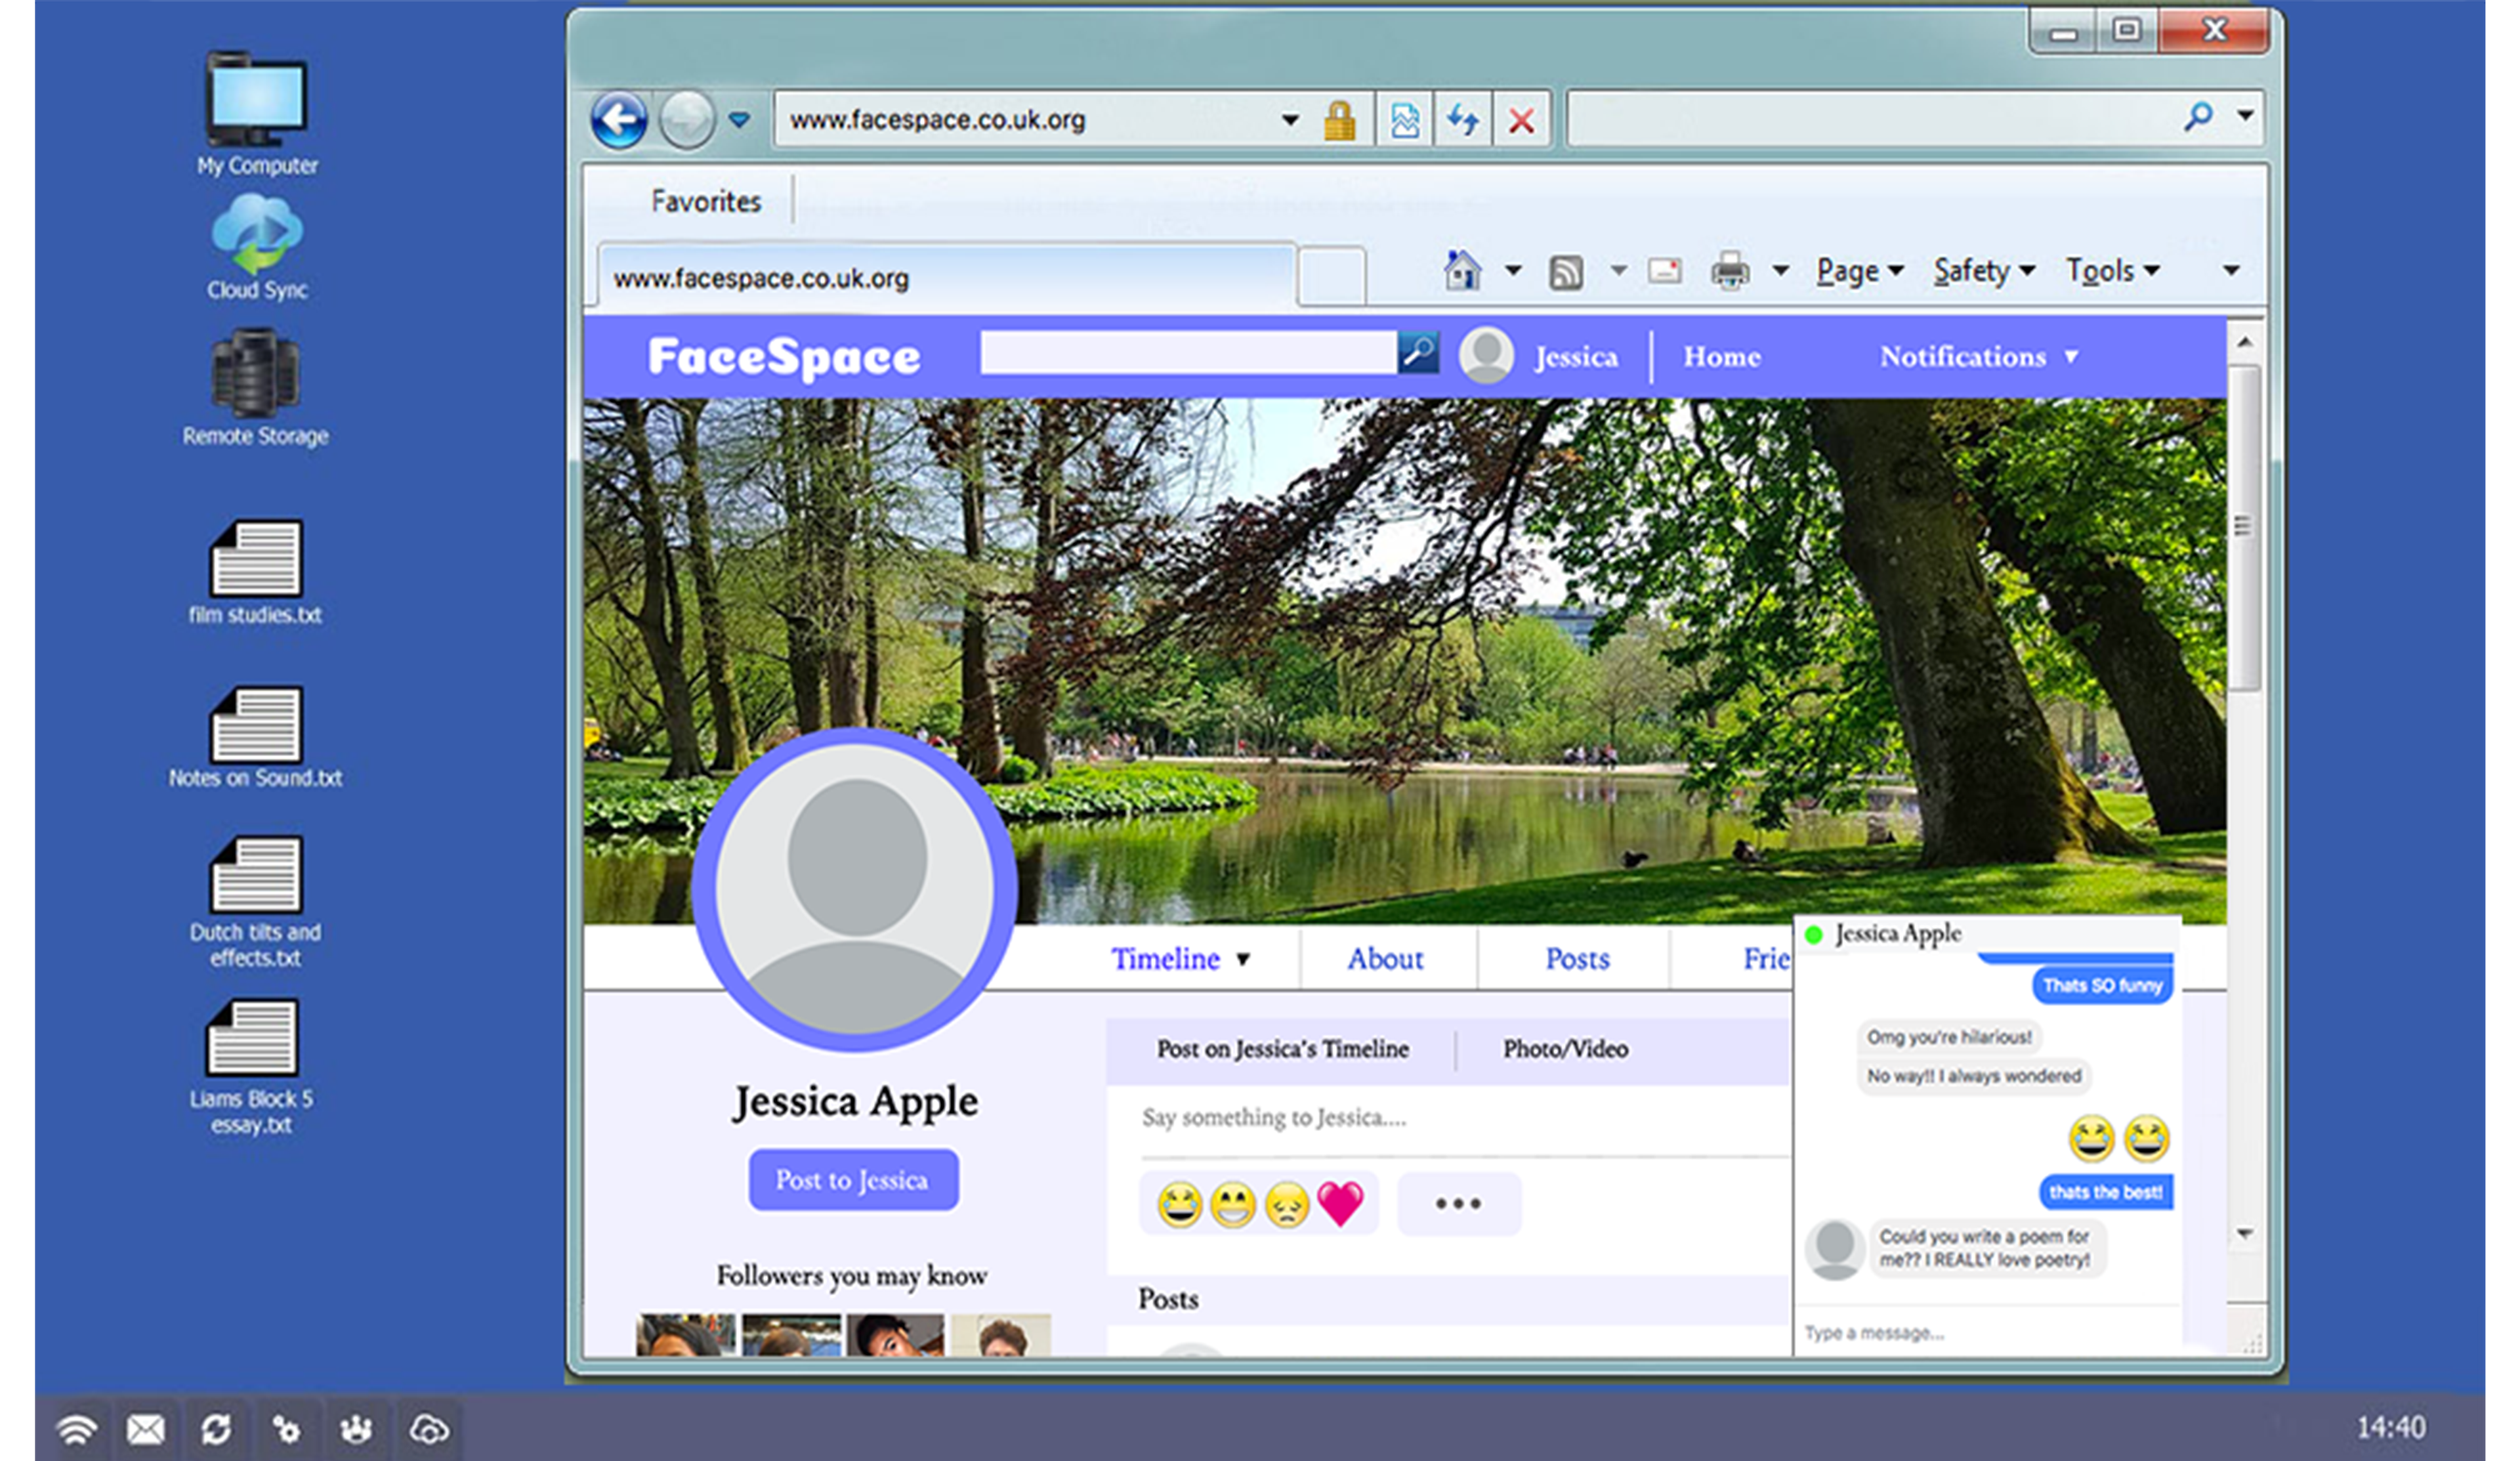Click the printer icon in toolbar

pyautogui.click(x=1730, y=270)
